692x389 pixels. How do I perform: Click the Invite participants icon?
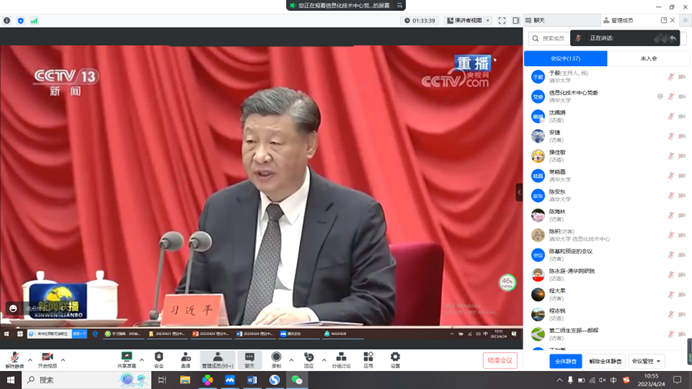coord(186,359)
